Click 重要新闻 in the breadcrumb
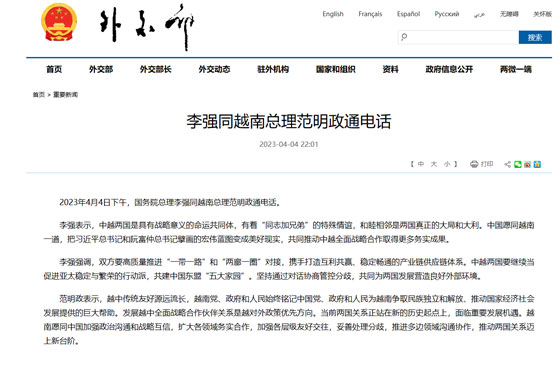This screenshot has width=560, height=380. click(x=65, y=95)
